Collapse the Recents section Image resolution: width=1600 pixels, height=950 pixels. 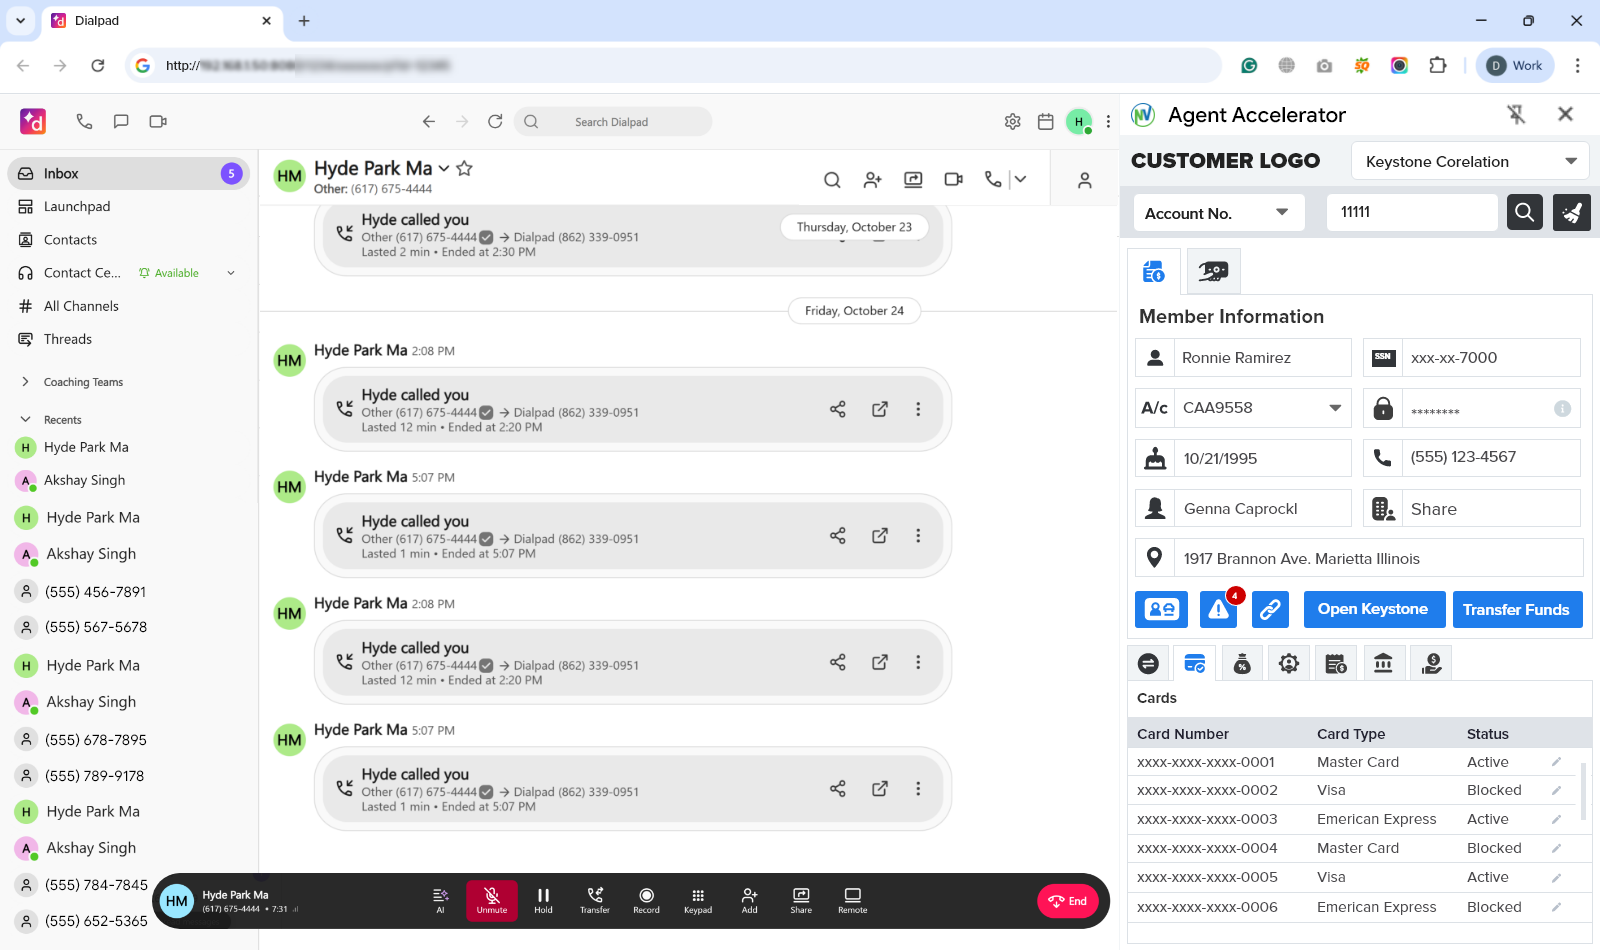pos(26,420)
